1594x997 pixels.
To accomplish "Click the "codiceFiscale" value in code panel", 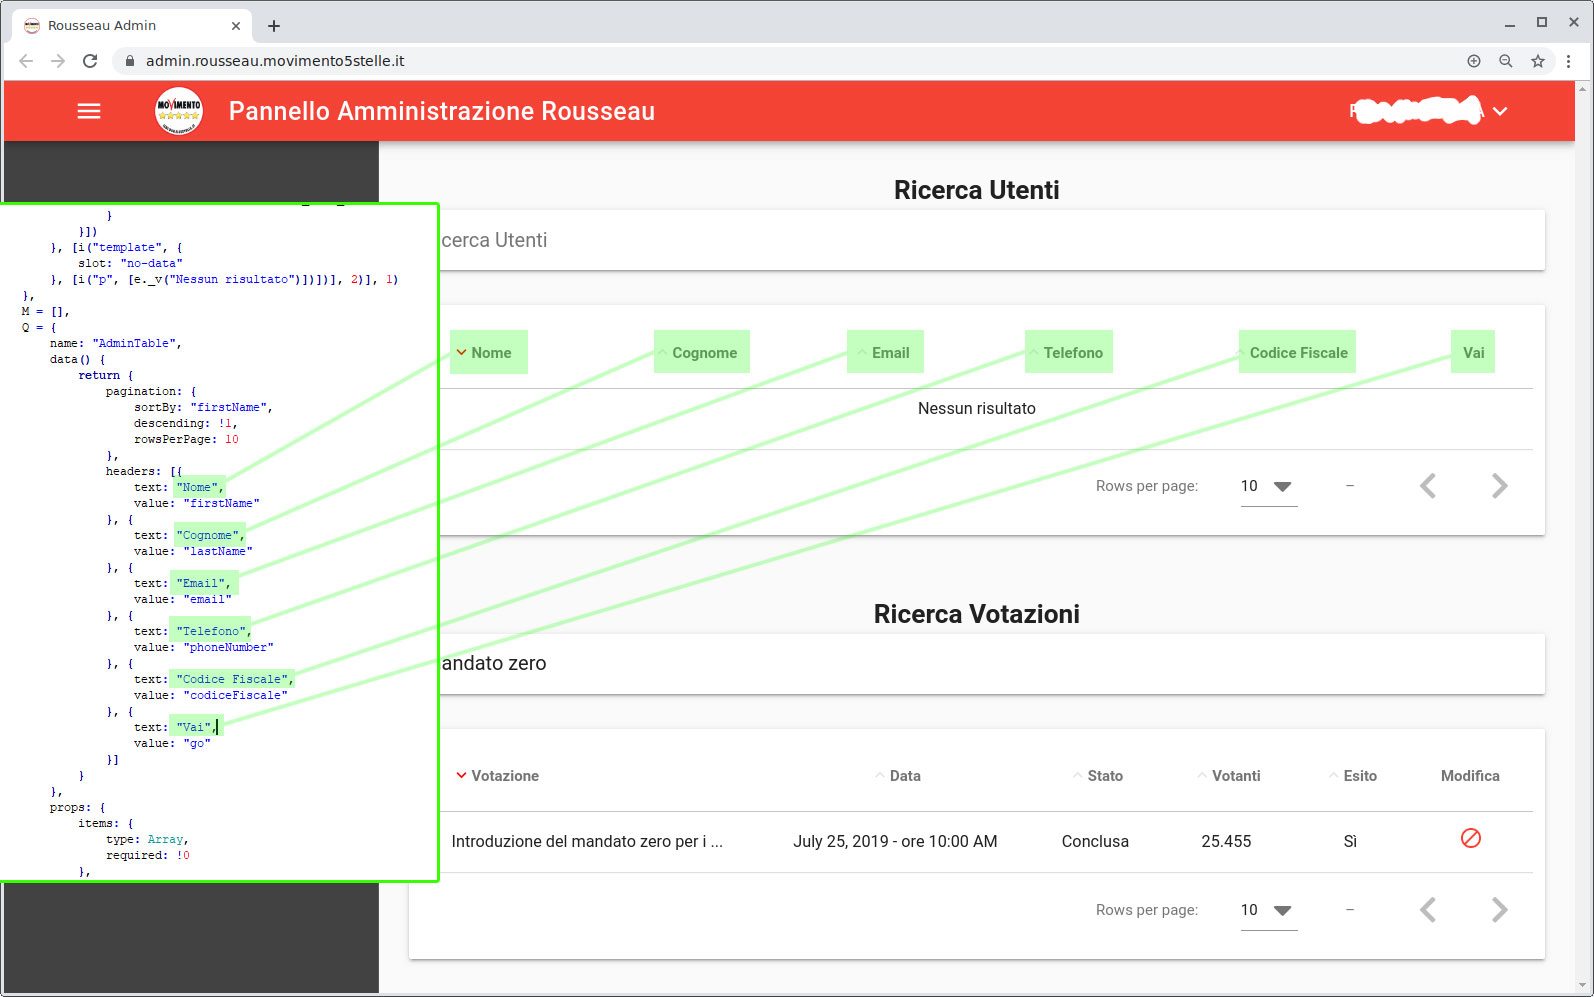I will click(x=235, y=696).
